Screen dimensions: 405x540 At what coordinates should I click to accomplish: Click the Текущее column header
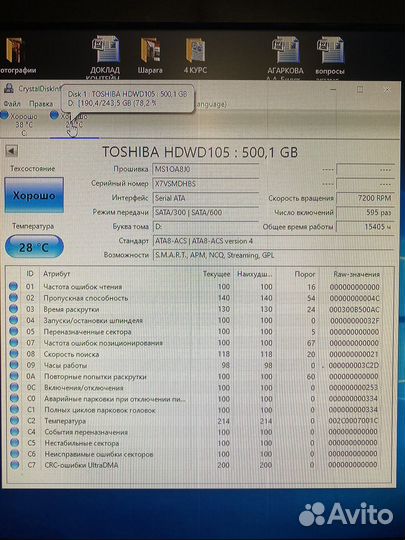coord(216,274)
